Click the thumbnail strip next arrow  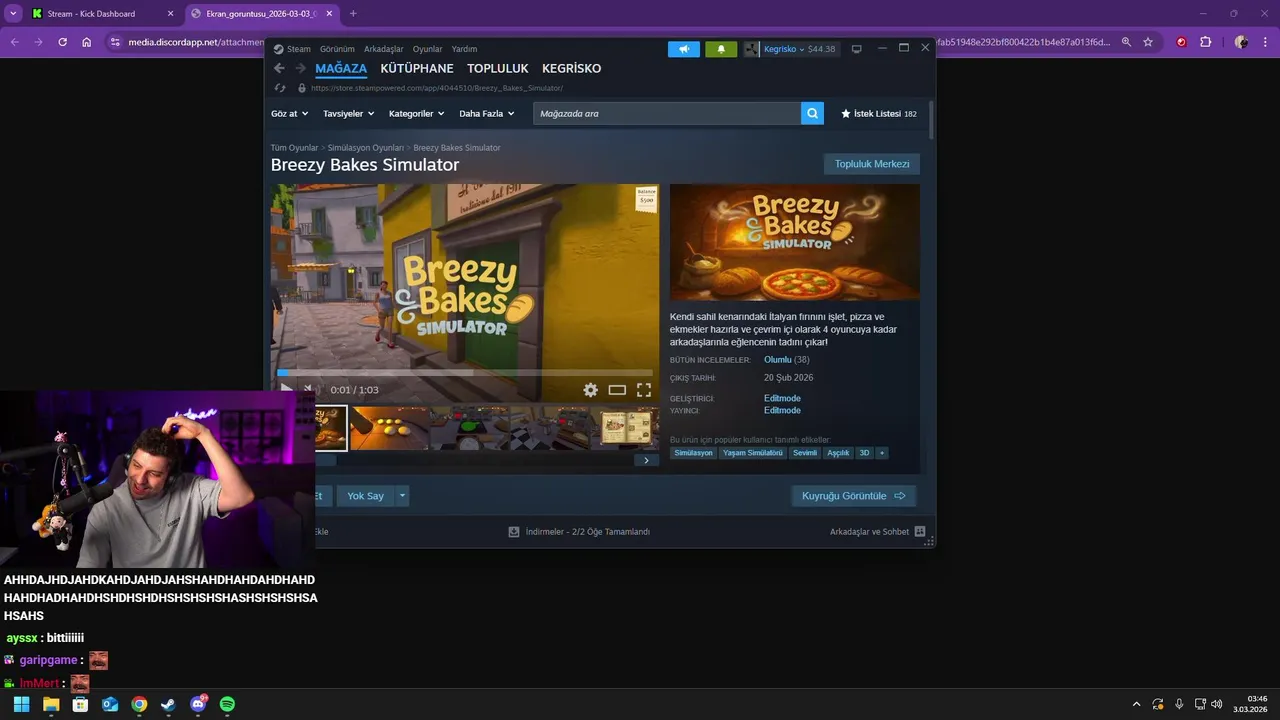pos(646,460)
